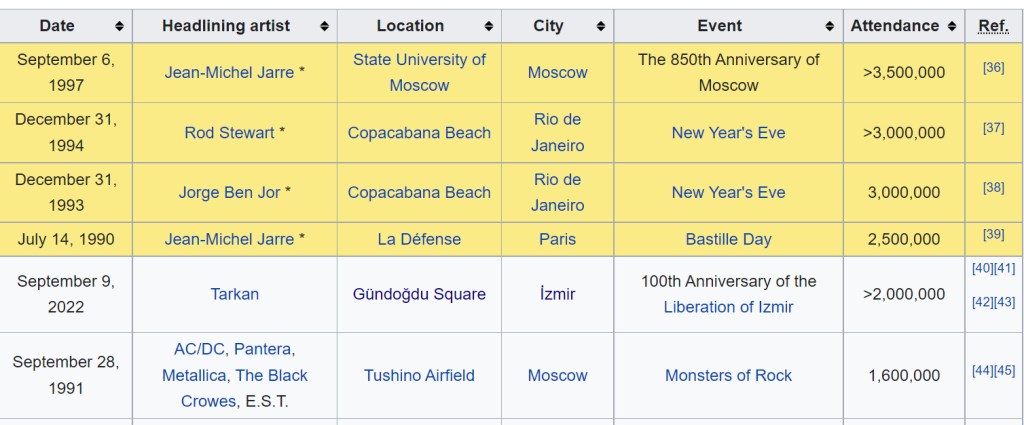Sort by Attendance arrows icon
The height and width of the screenshot is (425, 1024).
point(951,26)
